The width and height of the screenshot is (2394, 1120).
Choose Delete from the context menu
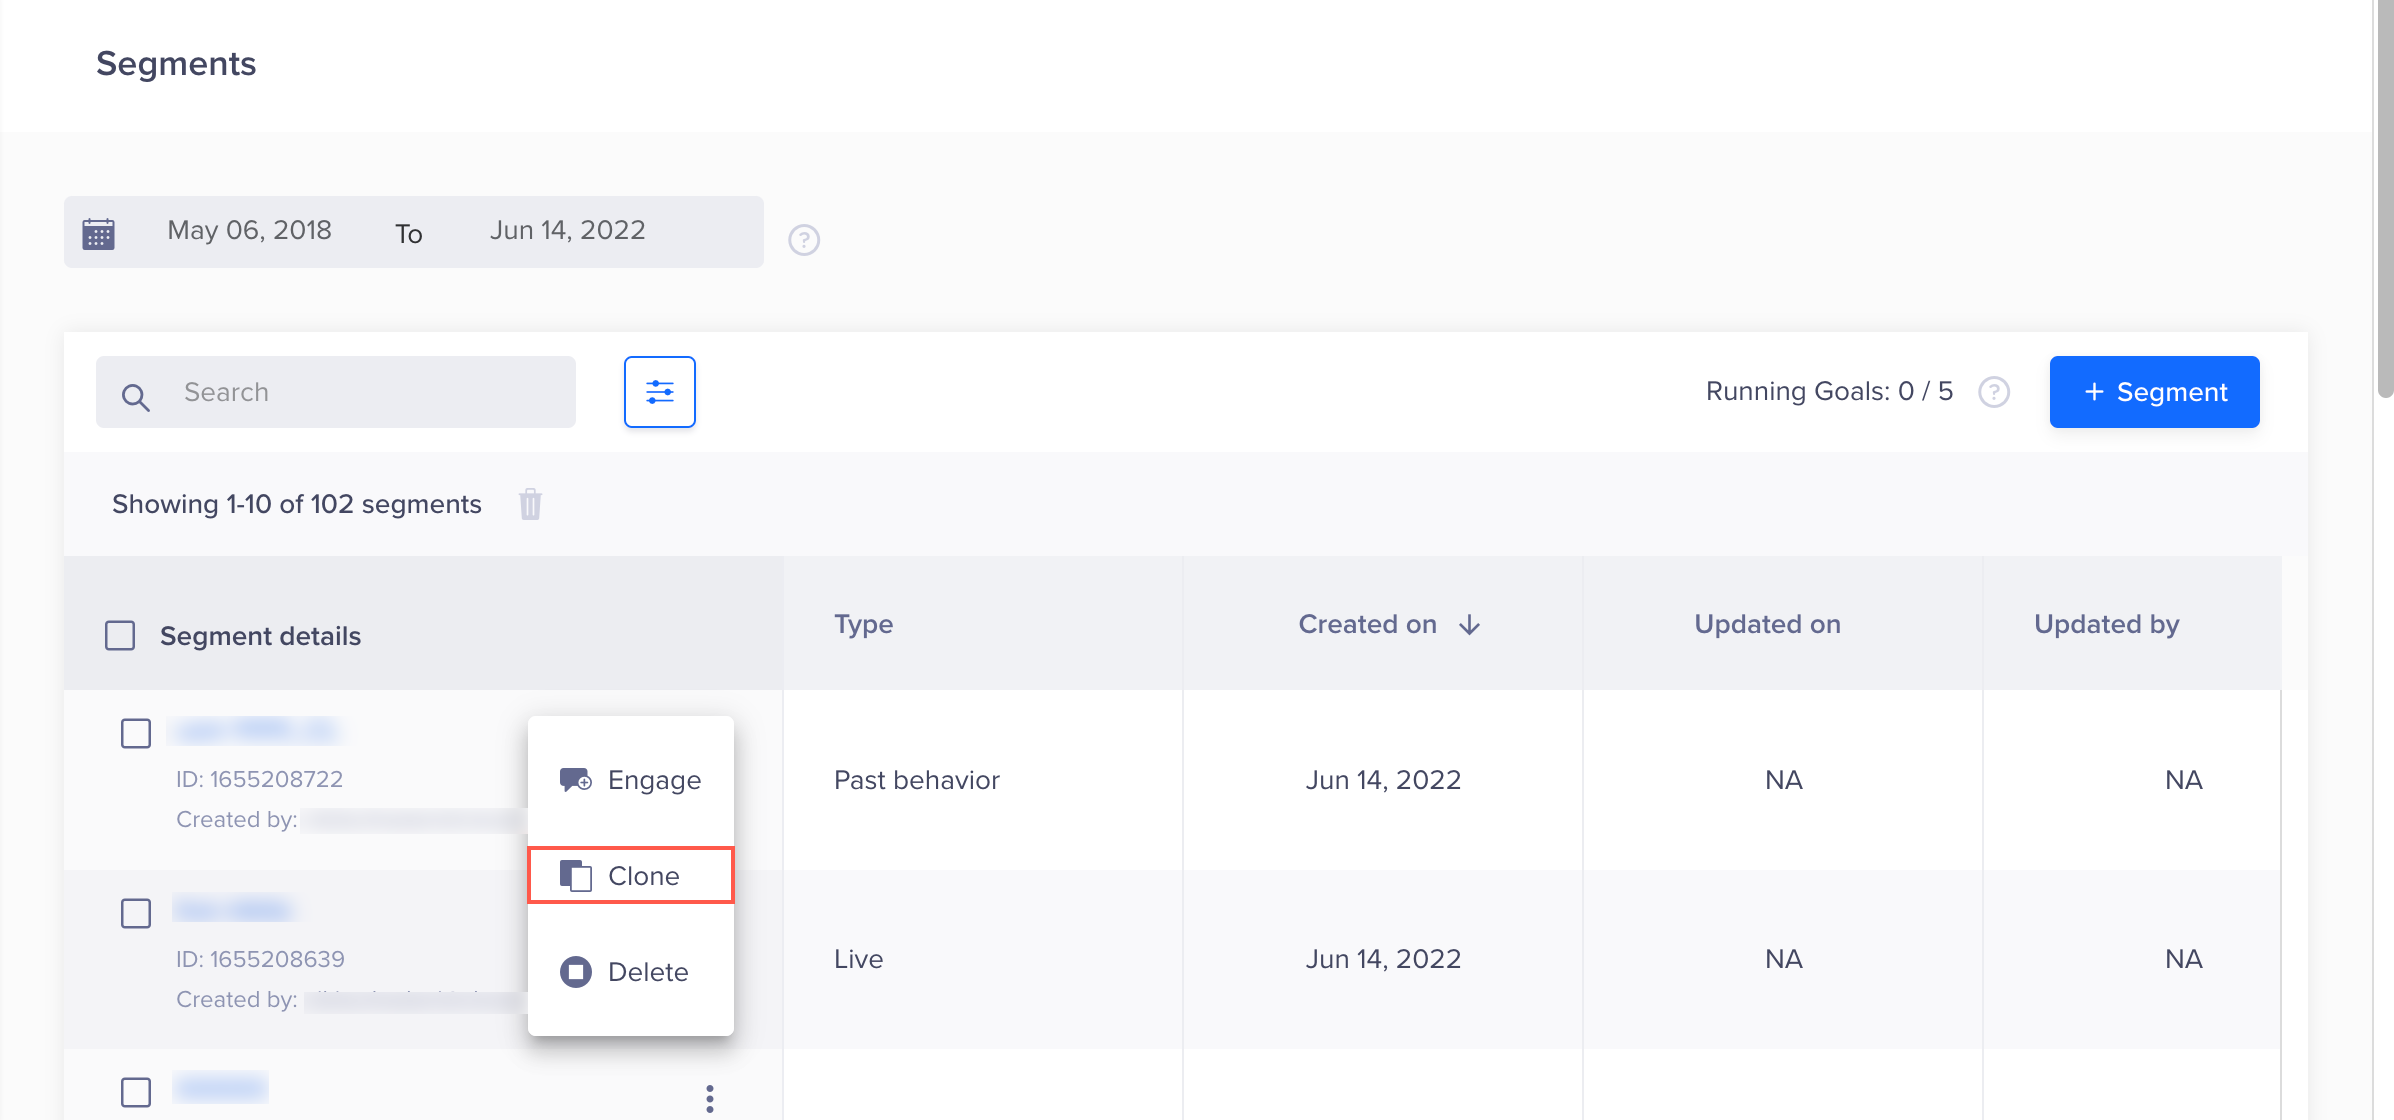(631, 972)
